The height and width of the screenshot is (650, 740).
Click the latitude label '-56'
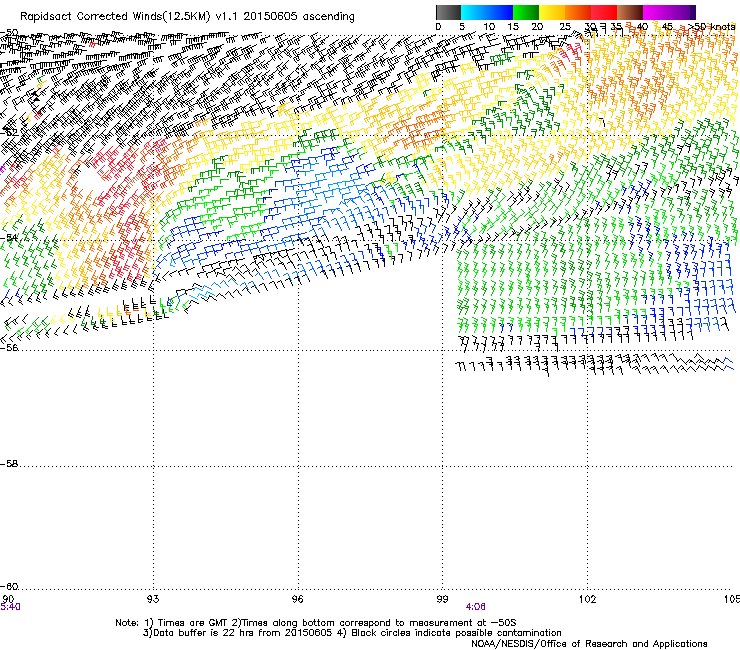(9, 348)
